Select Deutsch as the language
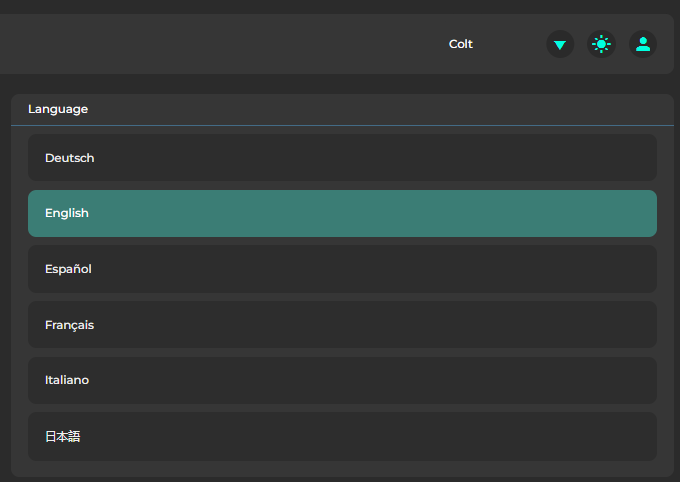Viewport: 680px width, 482px height. [x=342, y=158]
